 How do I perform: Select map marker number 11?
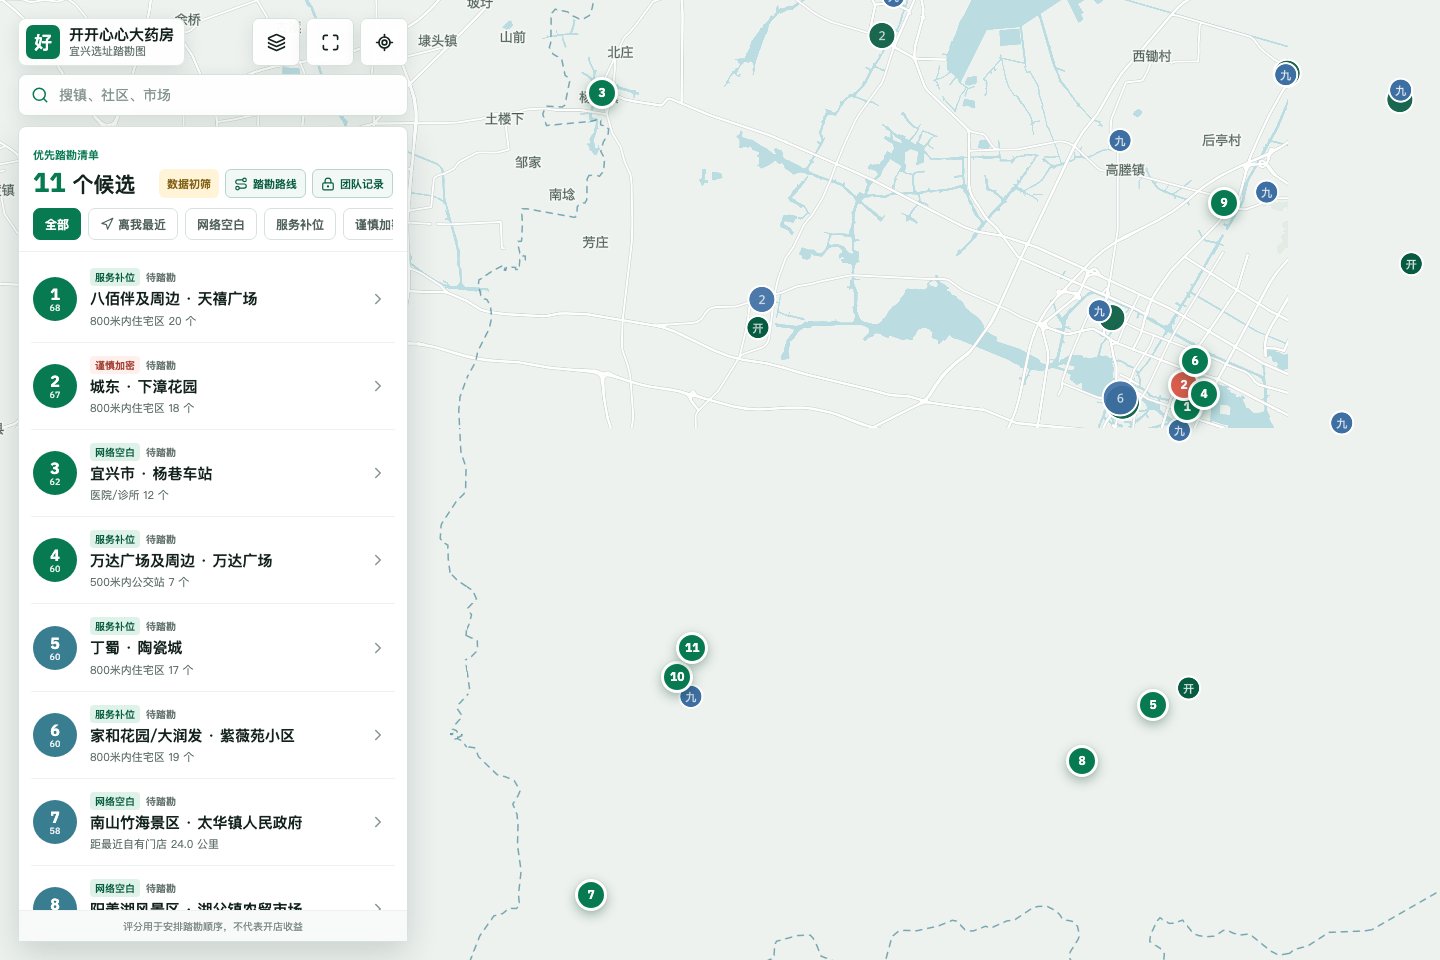coord(692,648)
